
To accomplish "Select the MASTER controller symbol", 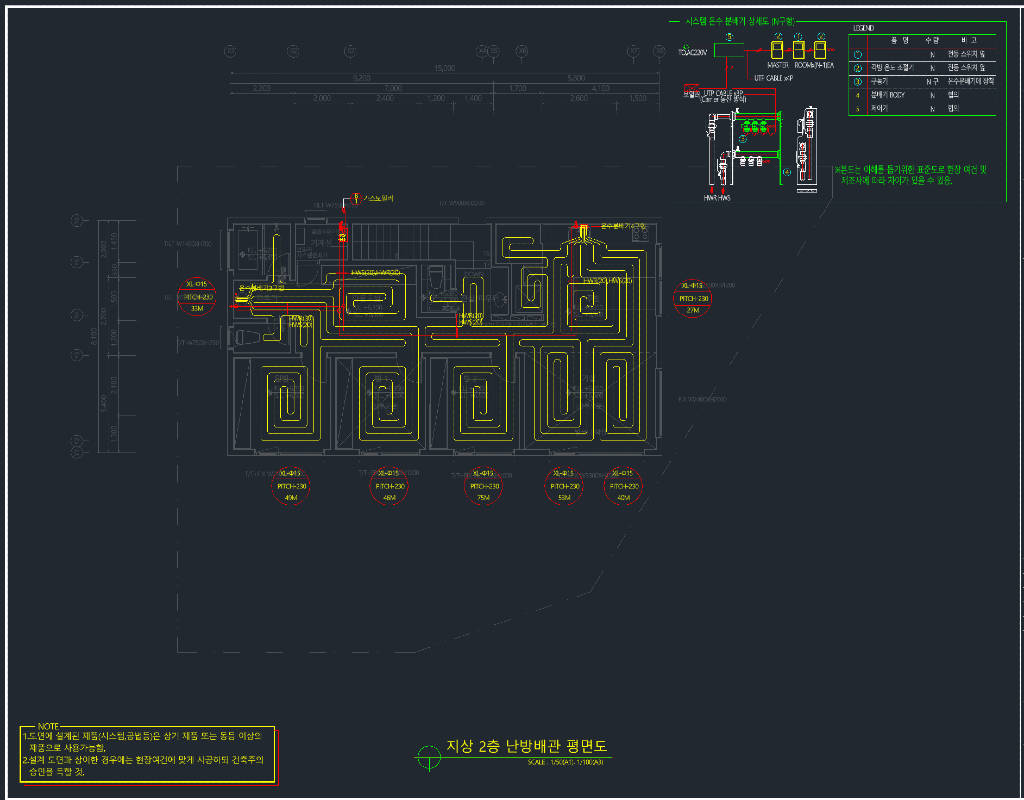I will tap(779, 49).
